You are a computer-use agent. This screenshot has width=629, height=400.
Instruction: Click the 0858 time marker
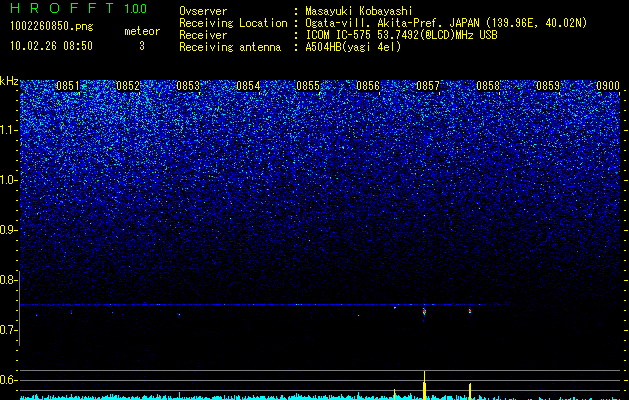[x=488, y=86]
